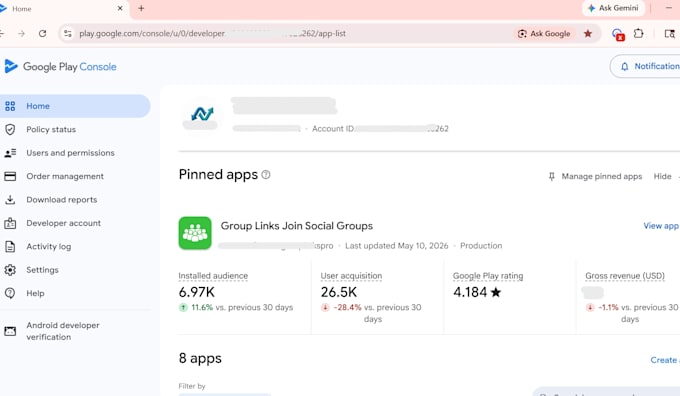Click the Users and permissions person icon
The height and width of the screenshot is (396, 680).
tap(10, 153)
